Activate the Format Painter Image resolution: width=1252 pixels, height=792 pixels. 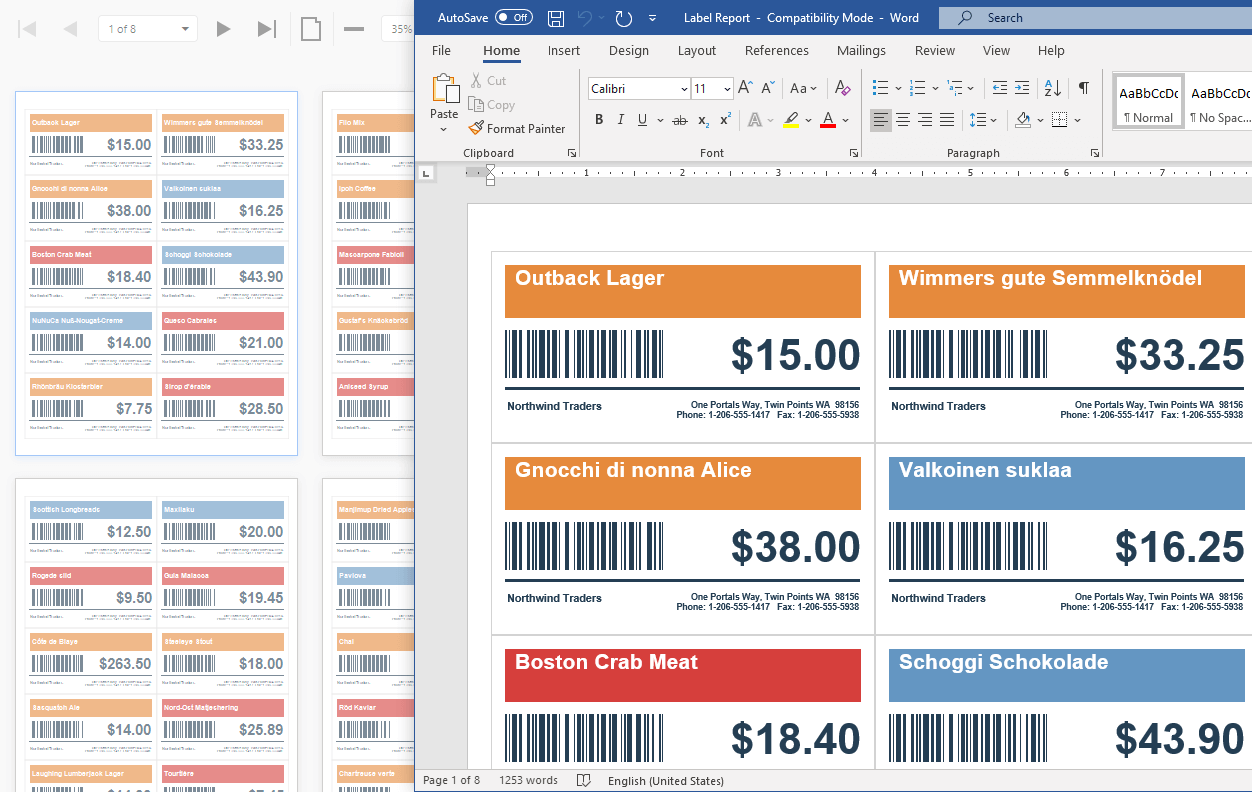tap(517, 128)
